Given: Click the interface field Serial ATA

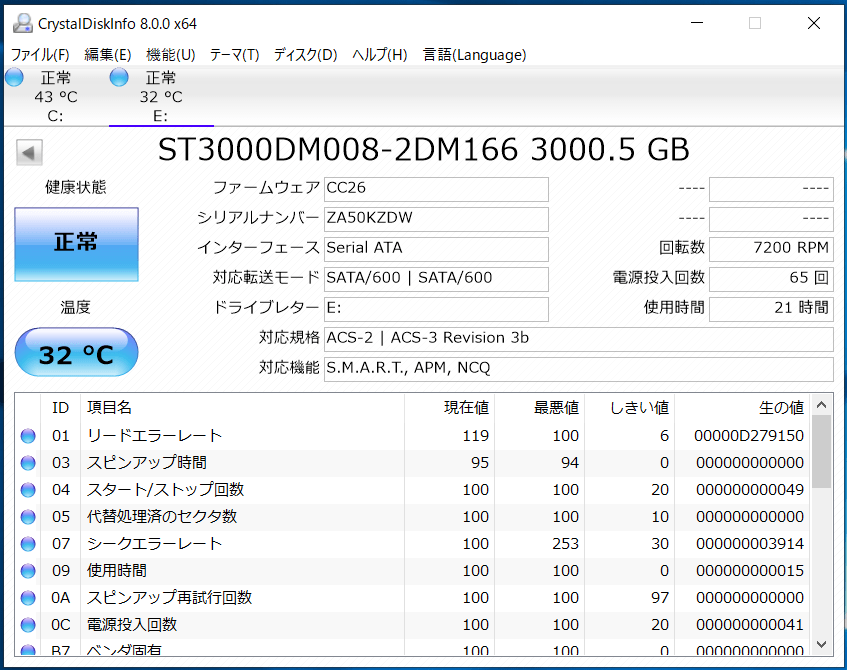Looking at the screenshot, I should [x=436, y=249].
